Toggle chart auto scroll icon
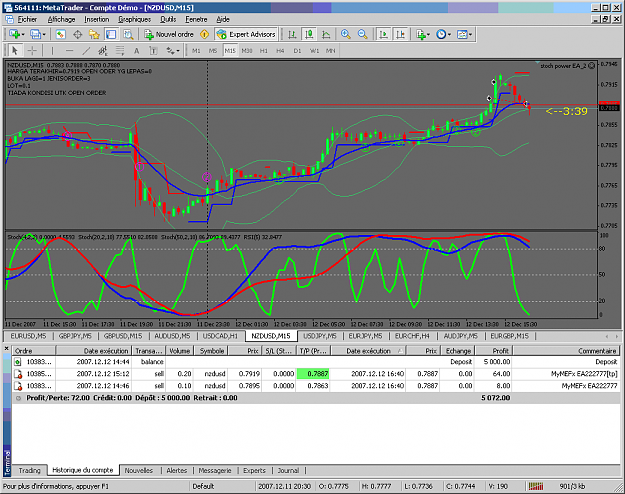This screenshot has height=494, width=625. (383, 35)
